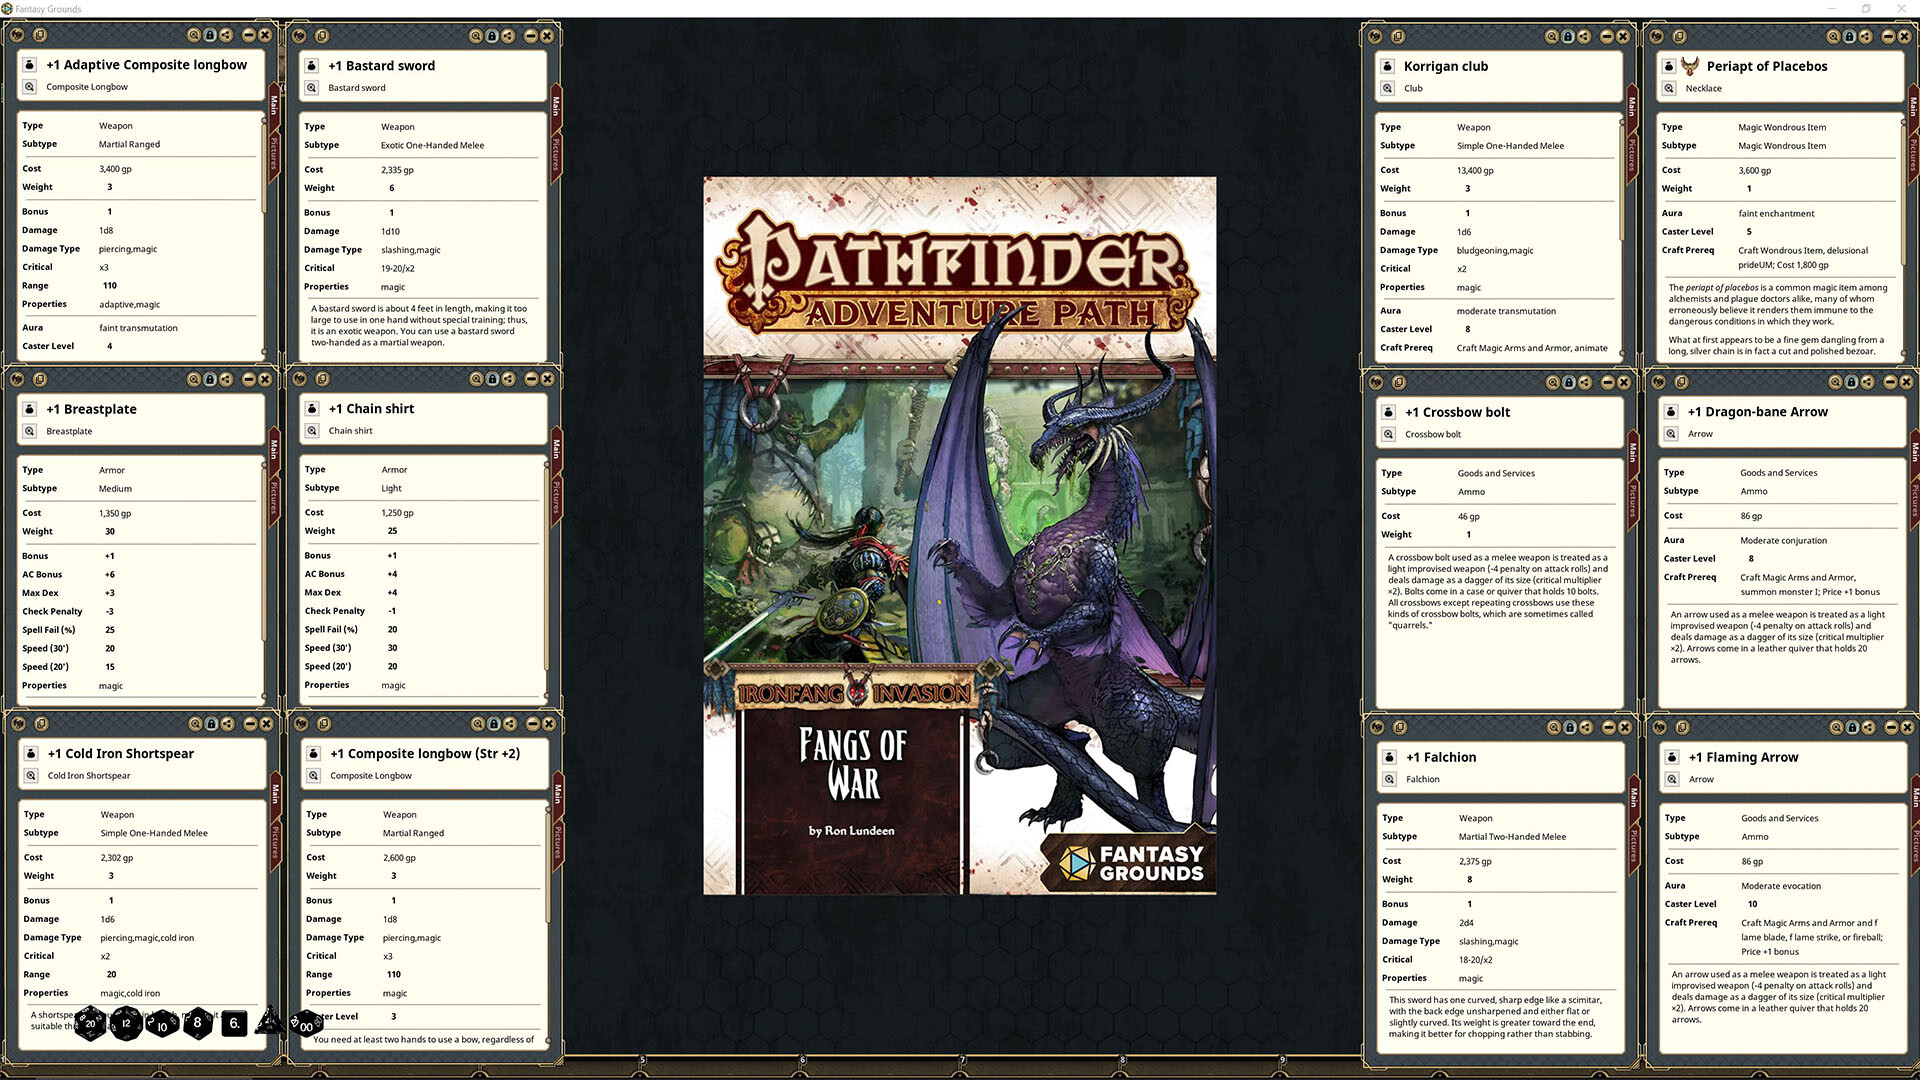Unlock the +1 Chain shirt record

493,379
